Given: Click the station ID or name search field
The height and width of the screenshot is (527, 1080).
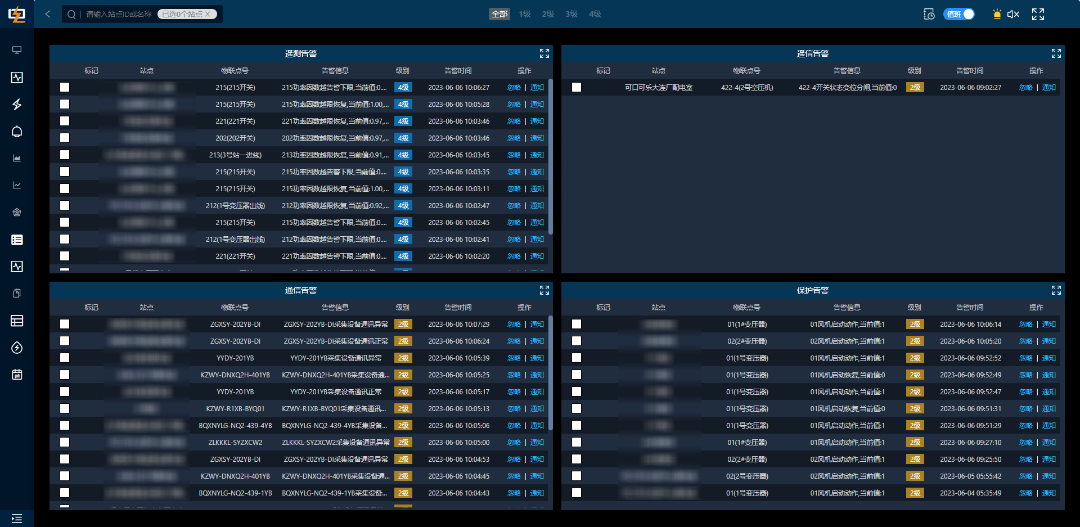Looking at the screenshot, I should 118,14.
